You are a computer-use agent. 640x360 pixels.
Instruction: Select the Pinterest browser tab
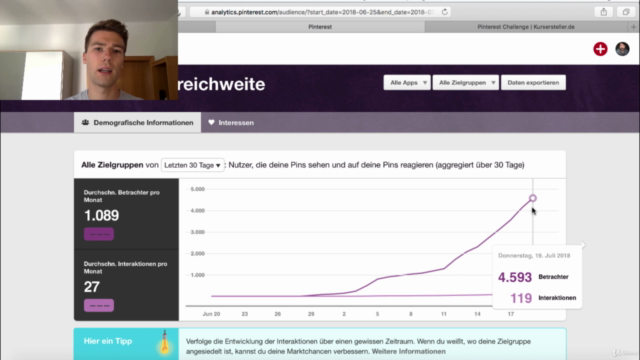pyautogui.click(x=320, y=27)
